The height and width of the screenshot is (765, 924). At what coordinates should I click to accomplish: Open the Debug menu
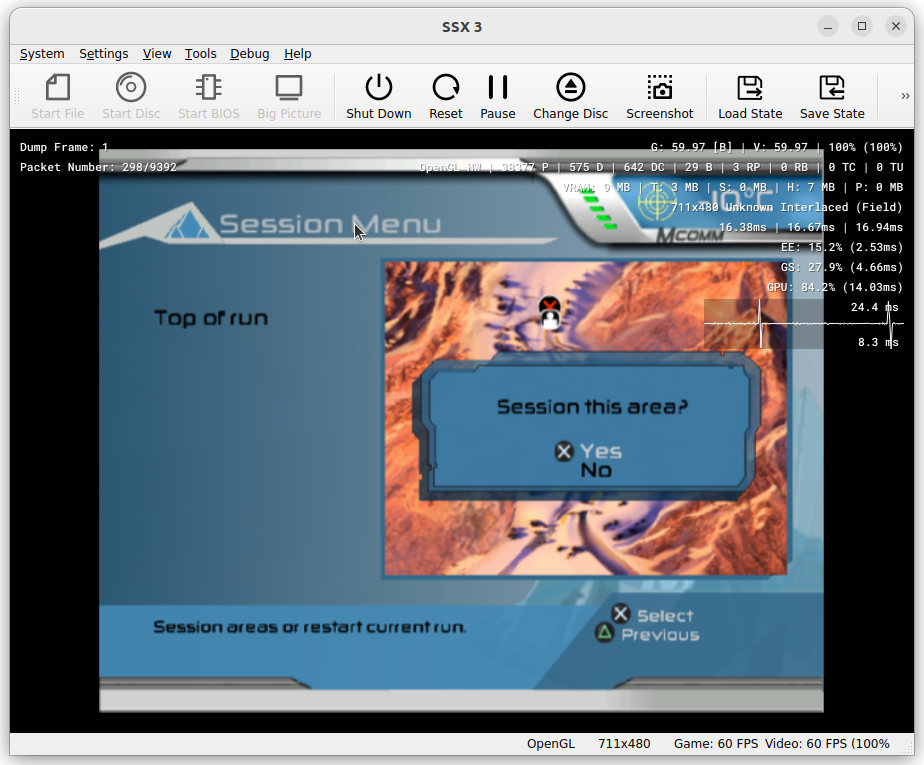coord(249,53)
